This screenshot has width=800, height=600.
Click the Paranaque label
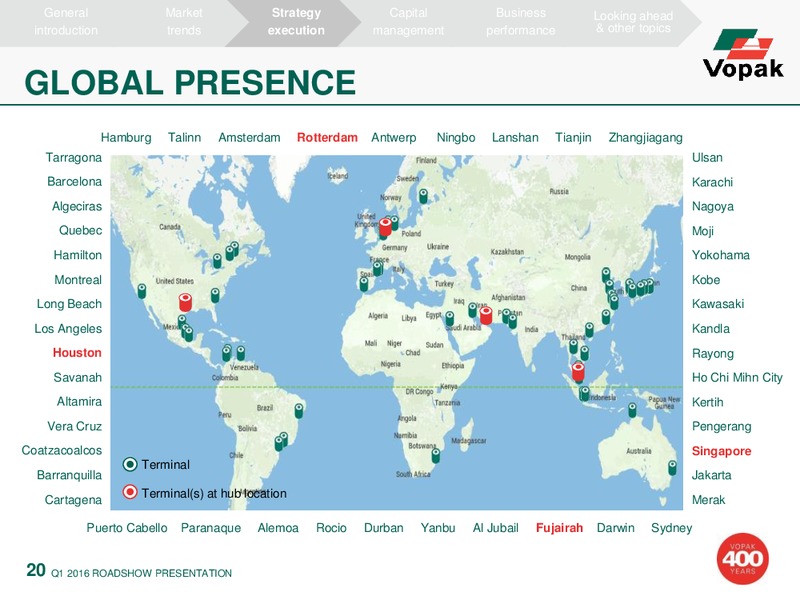pos(211,528)
